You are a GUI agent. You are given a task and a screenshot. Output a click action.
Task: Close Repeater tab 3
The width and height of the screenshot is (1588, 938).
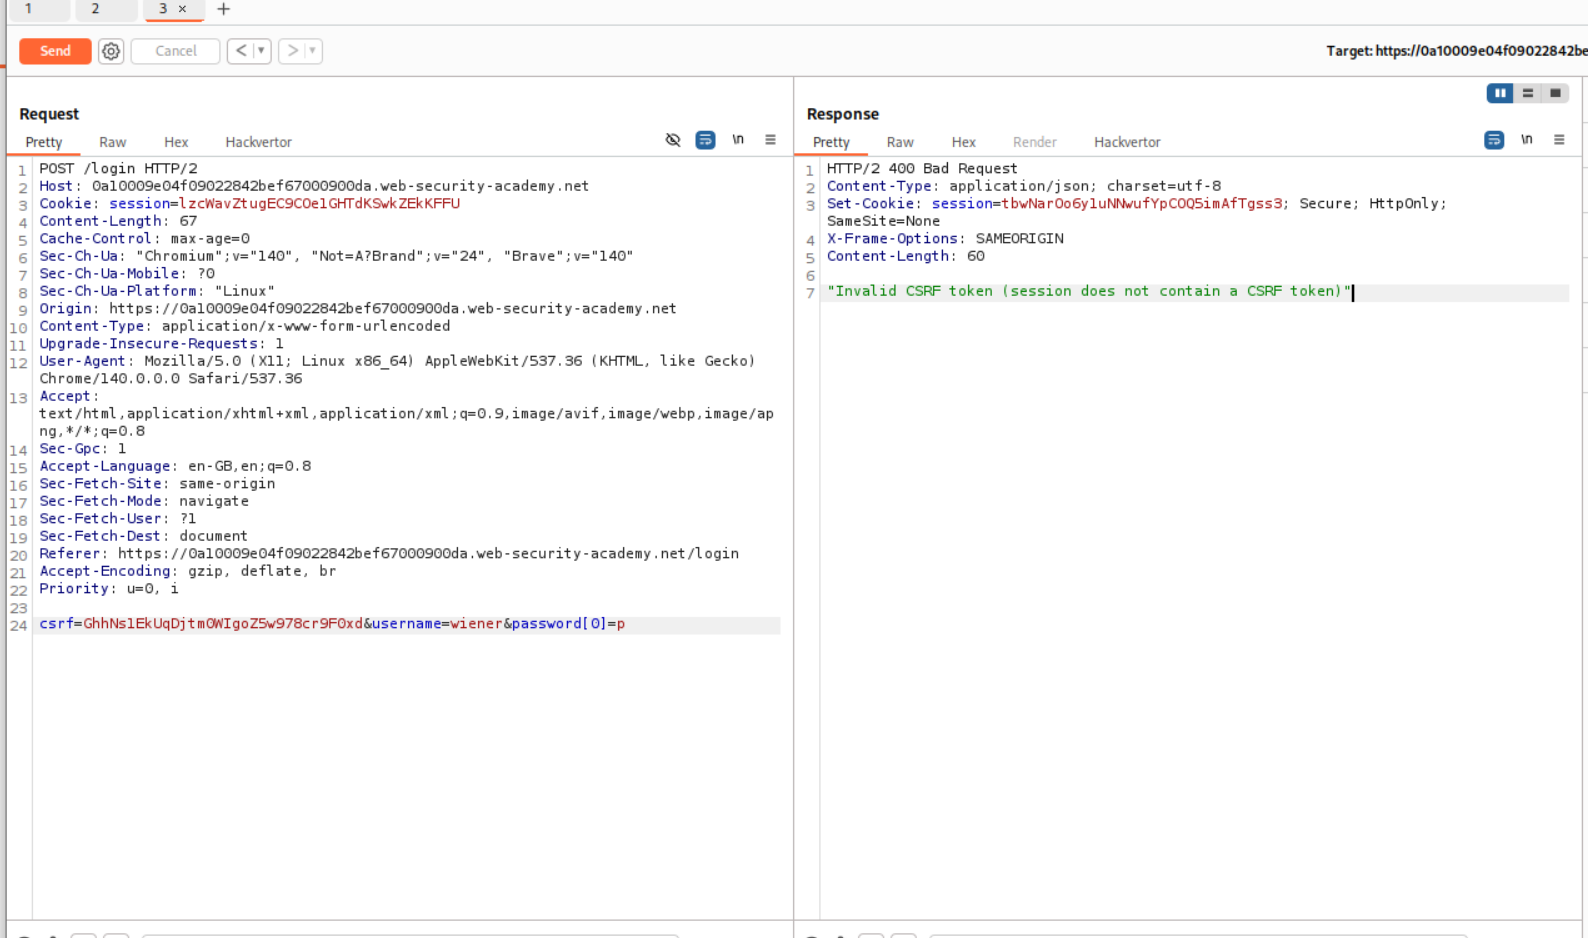[x=182, y=9]
